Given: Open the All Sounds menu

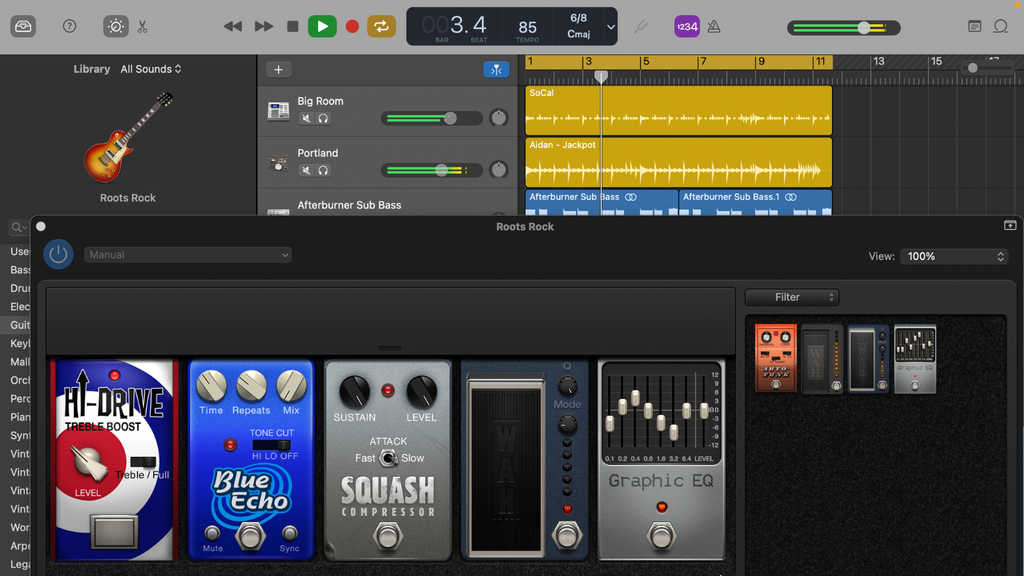Looking at the screenshot, I should [150, 69].
